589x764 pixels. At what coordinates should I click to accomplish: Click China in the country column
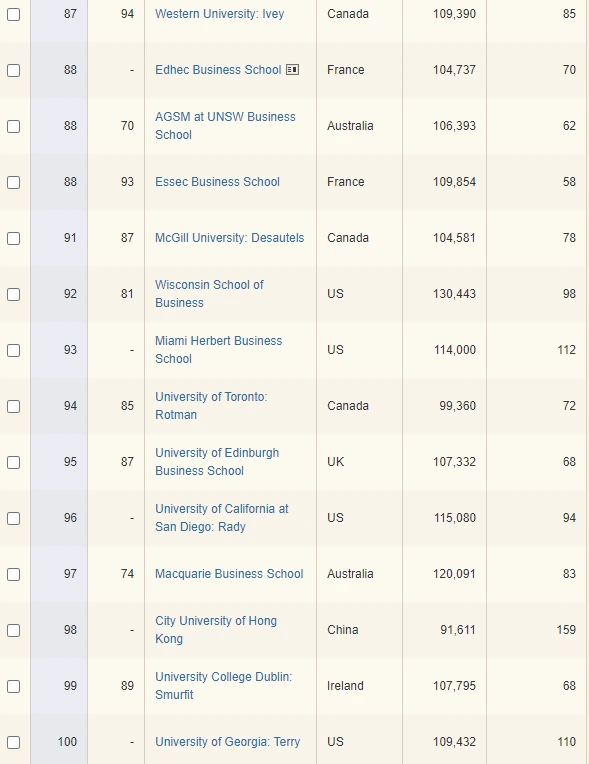click(x=342, y=630)
